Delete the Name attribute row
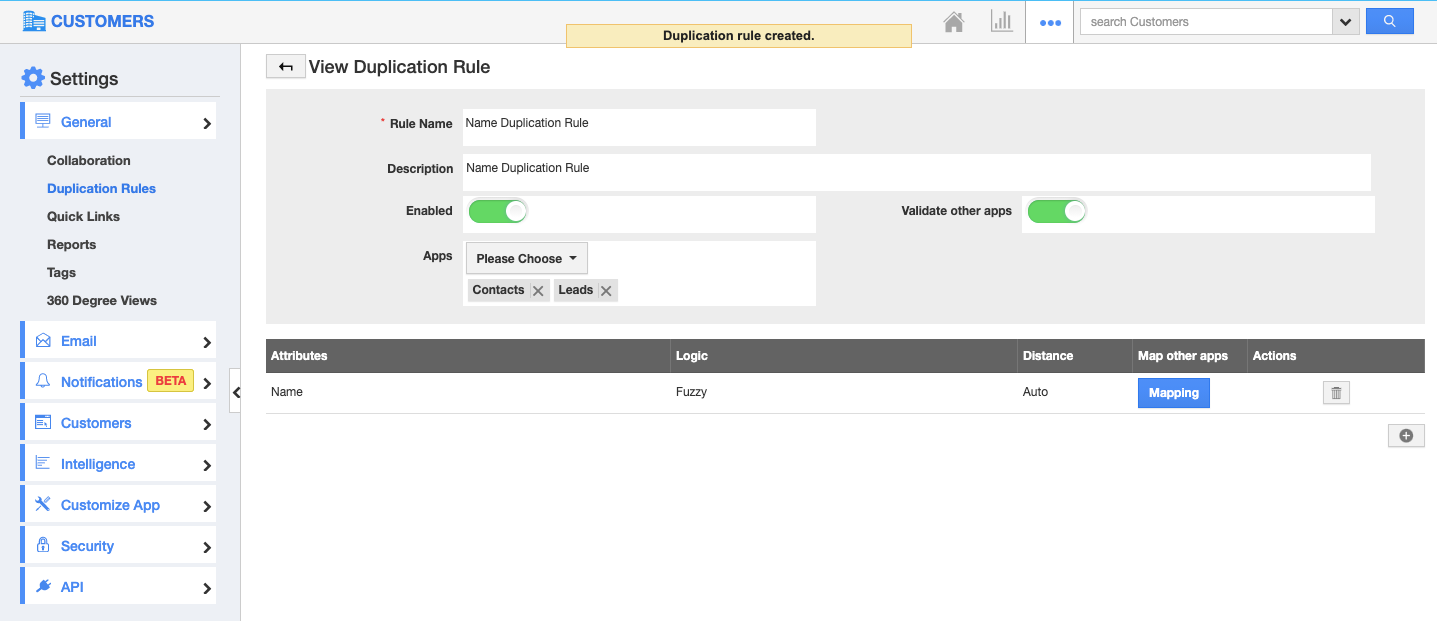 coord(1336,393)
